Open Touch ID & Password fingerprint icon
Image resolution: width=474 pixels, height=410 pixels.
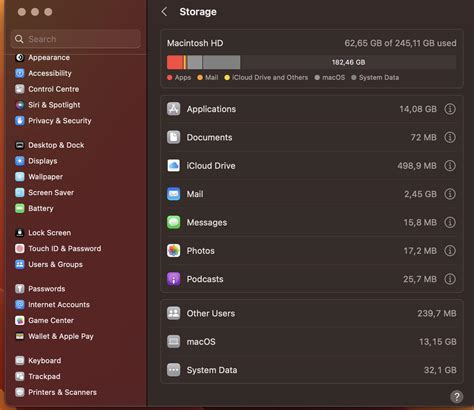[x=20, y=249]
